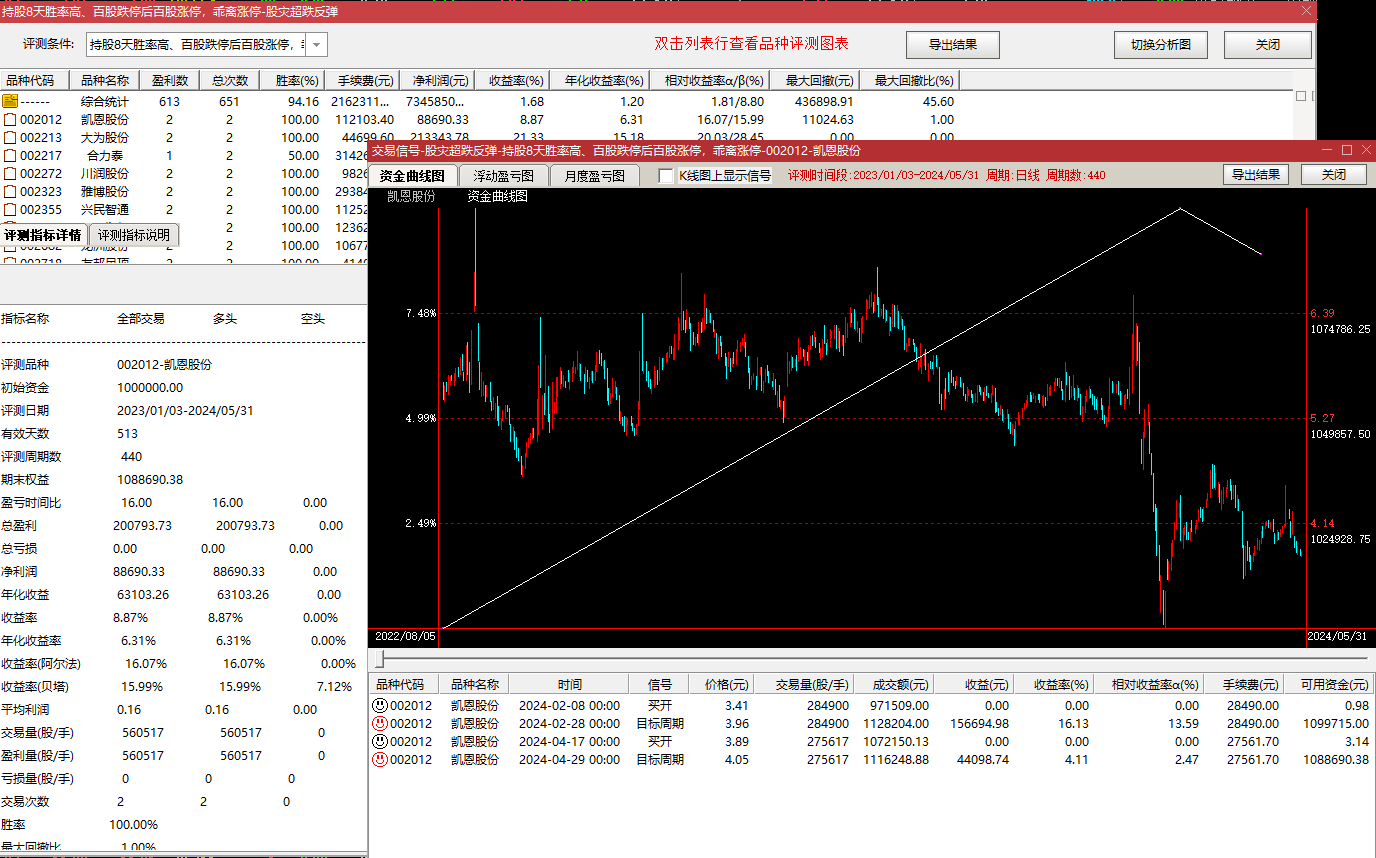This screenshot has height=858, width=1376.
Task: Open the 评测条件 dropdown arrow
Action: [316, 44]
